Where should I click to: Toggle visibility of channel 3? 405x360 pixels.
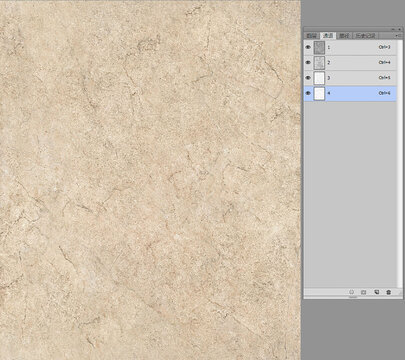[308, 78]
